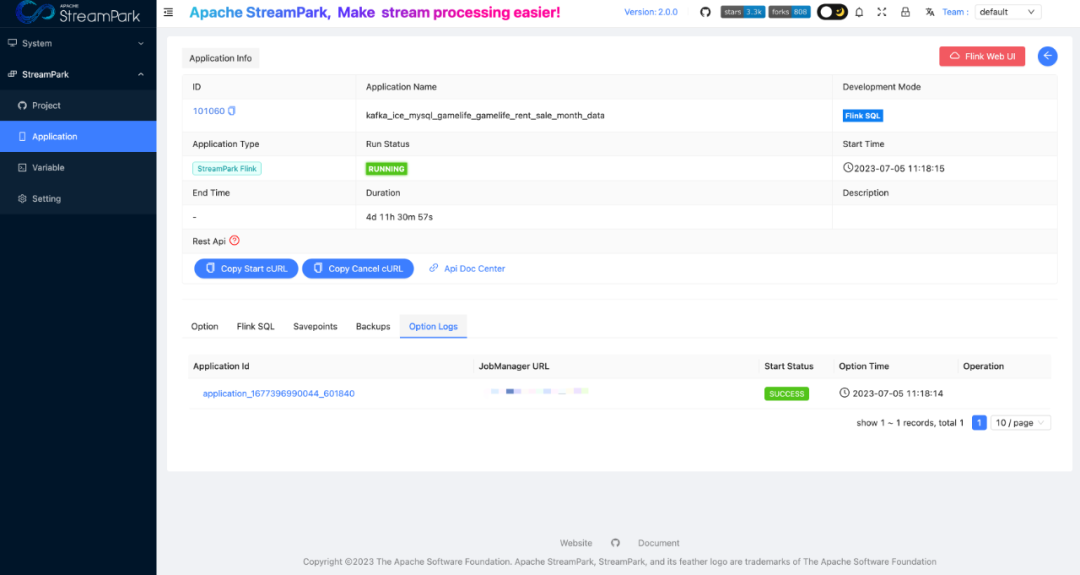Click the Flink Web UI button

(x=982, y=57)
